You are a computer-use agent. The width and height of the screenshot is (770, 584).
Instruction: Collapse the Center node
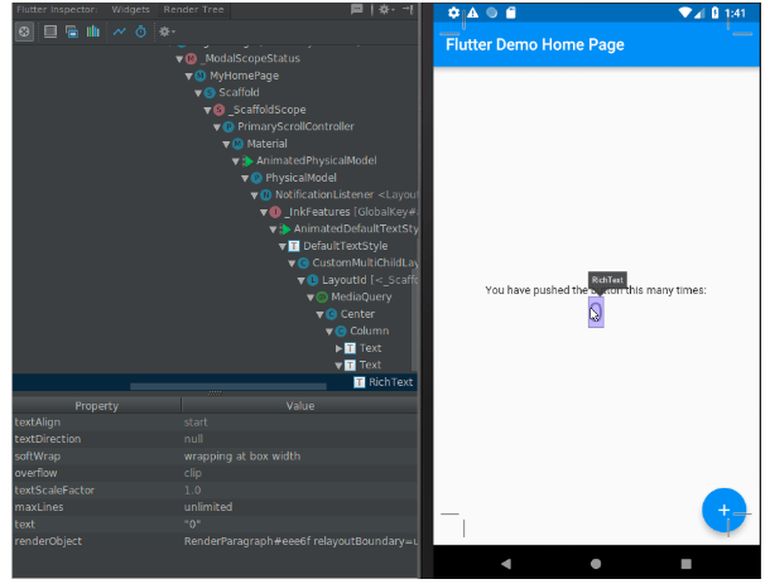[x=320, y=314]
